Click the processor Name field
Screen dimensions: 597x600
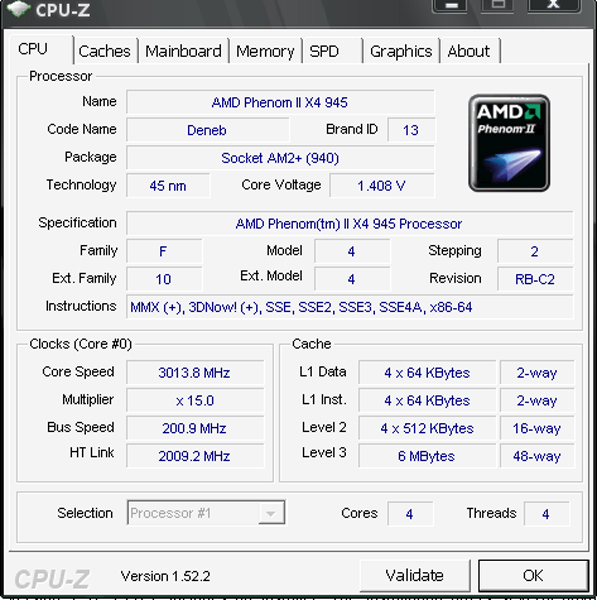[x=280, y=102]
